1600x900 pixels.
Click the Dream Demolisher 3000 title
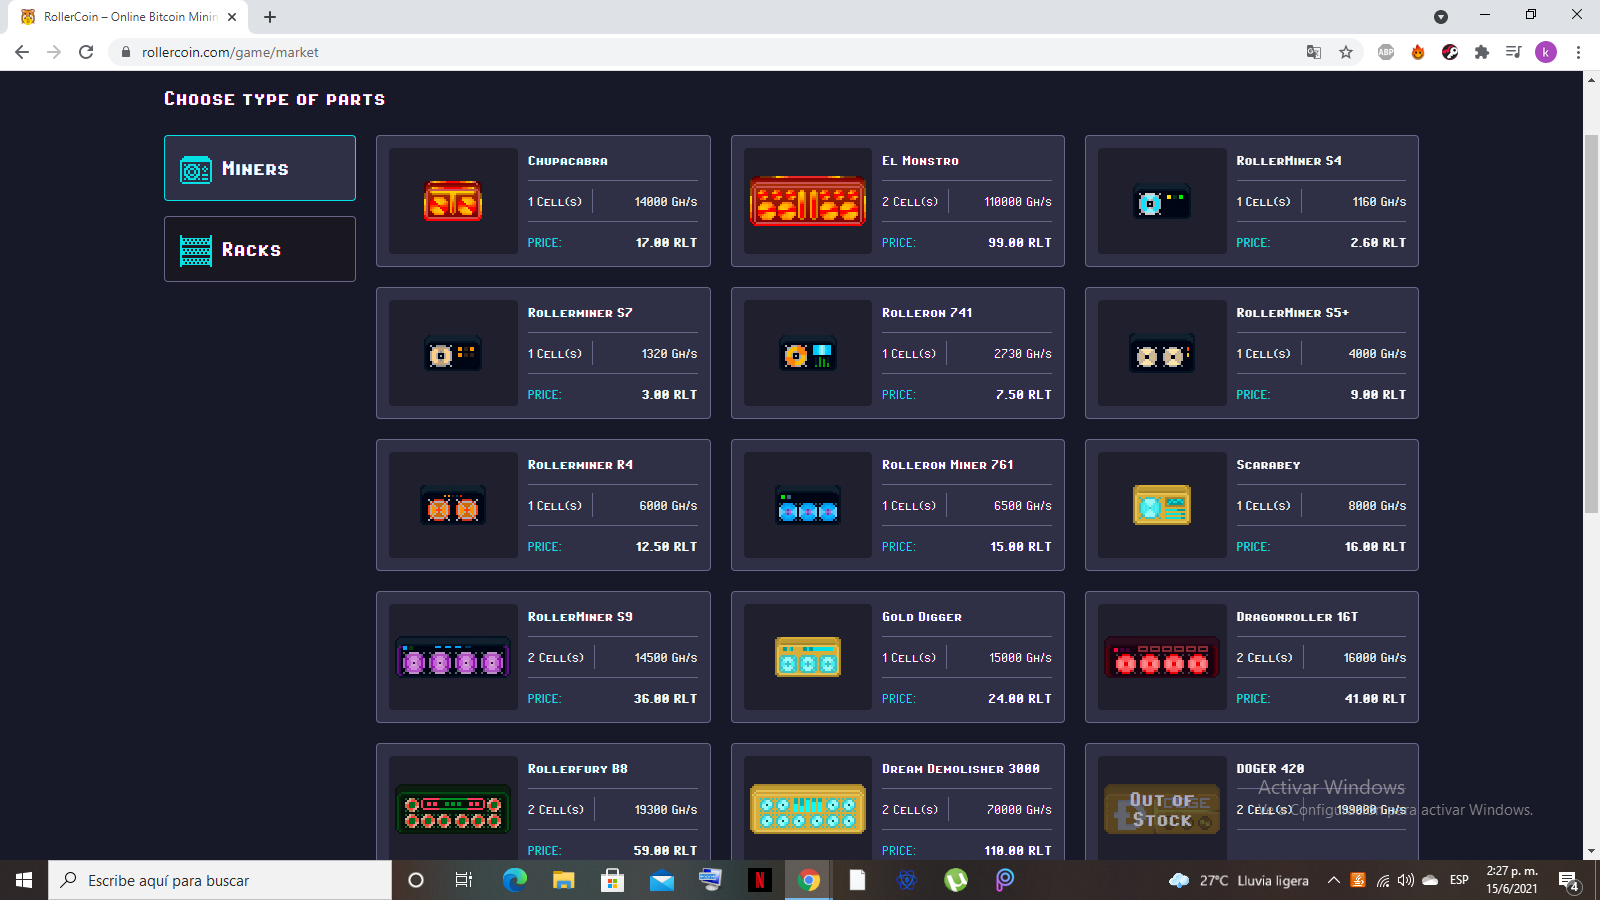click(960, 769)
